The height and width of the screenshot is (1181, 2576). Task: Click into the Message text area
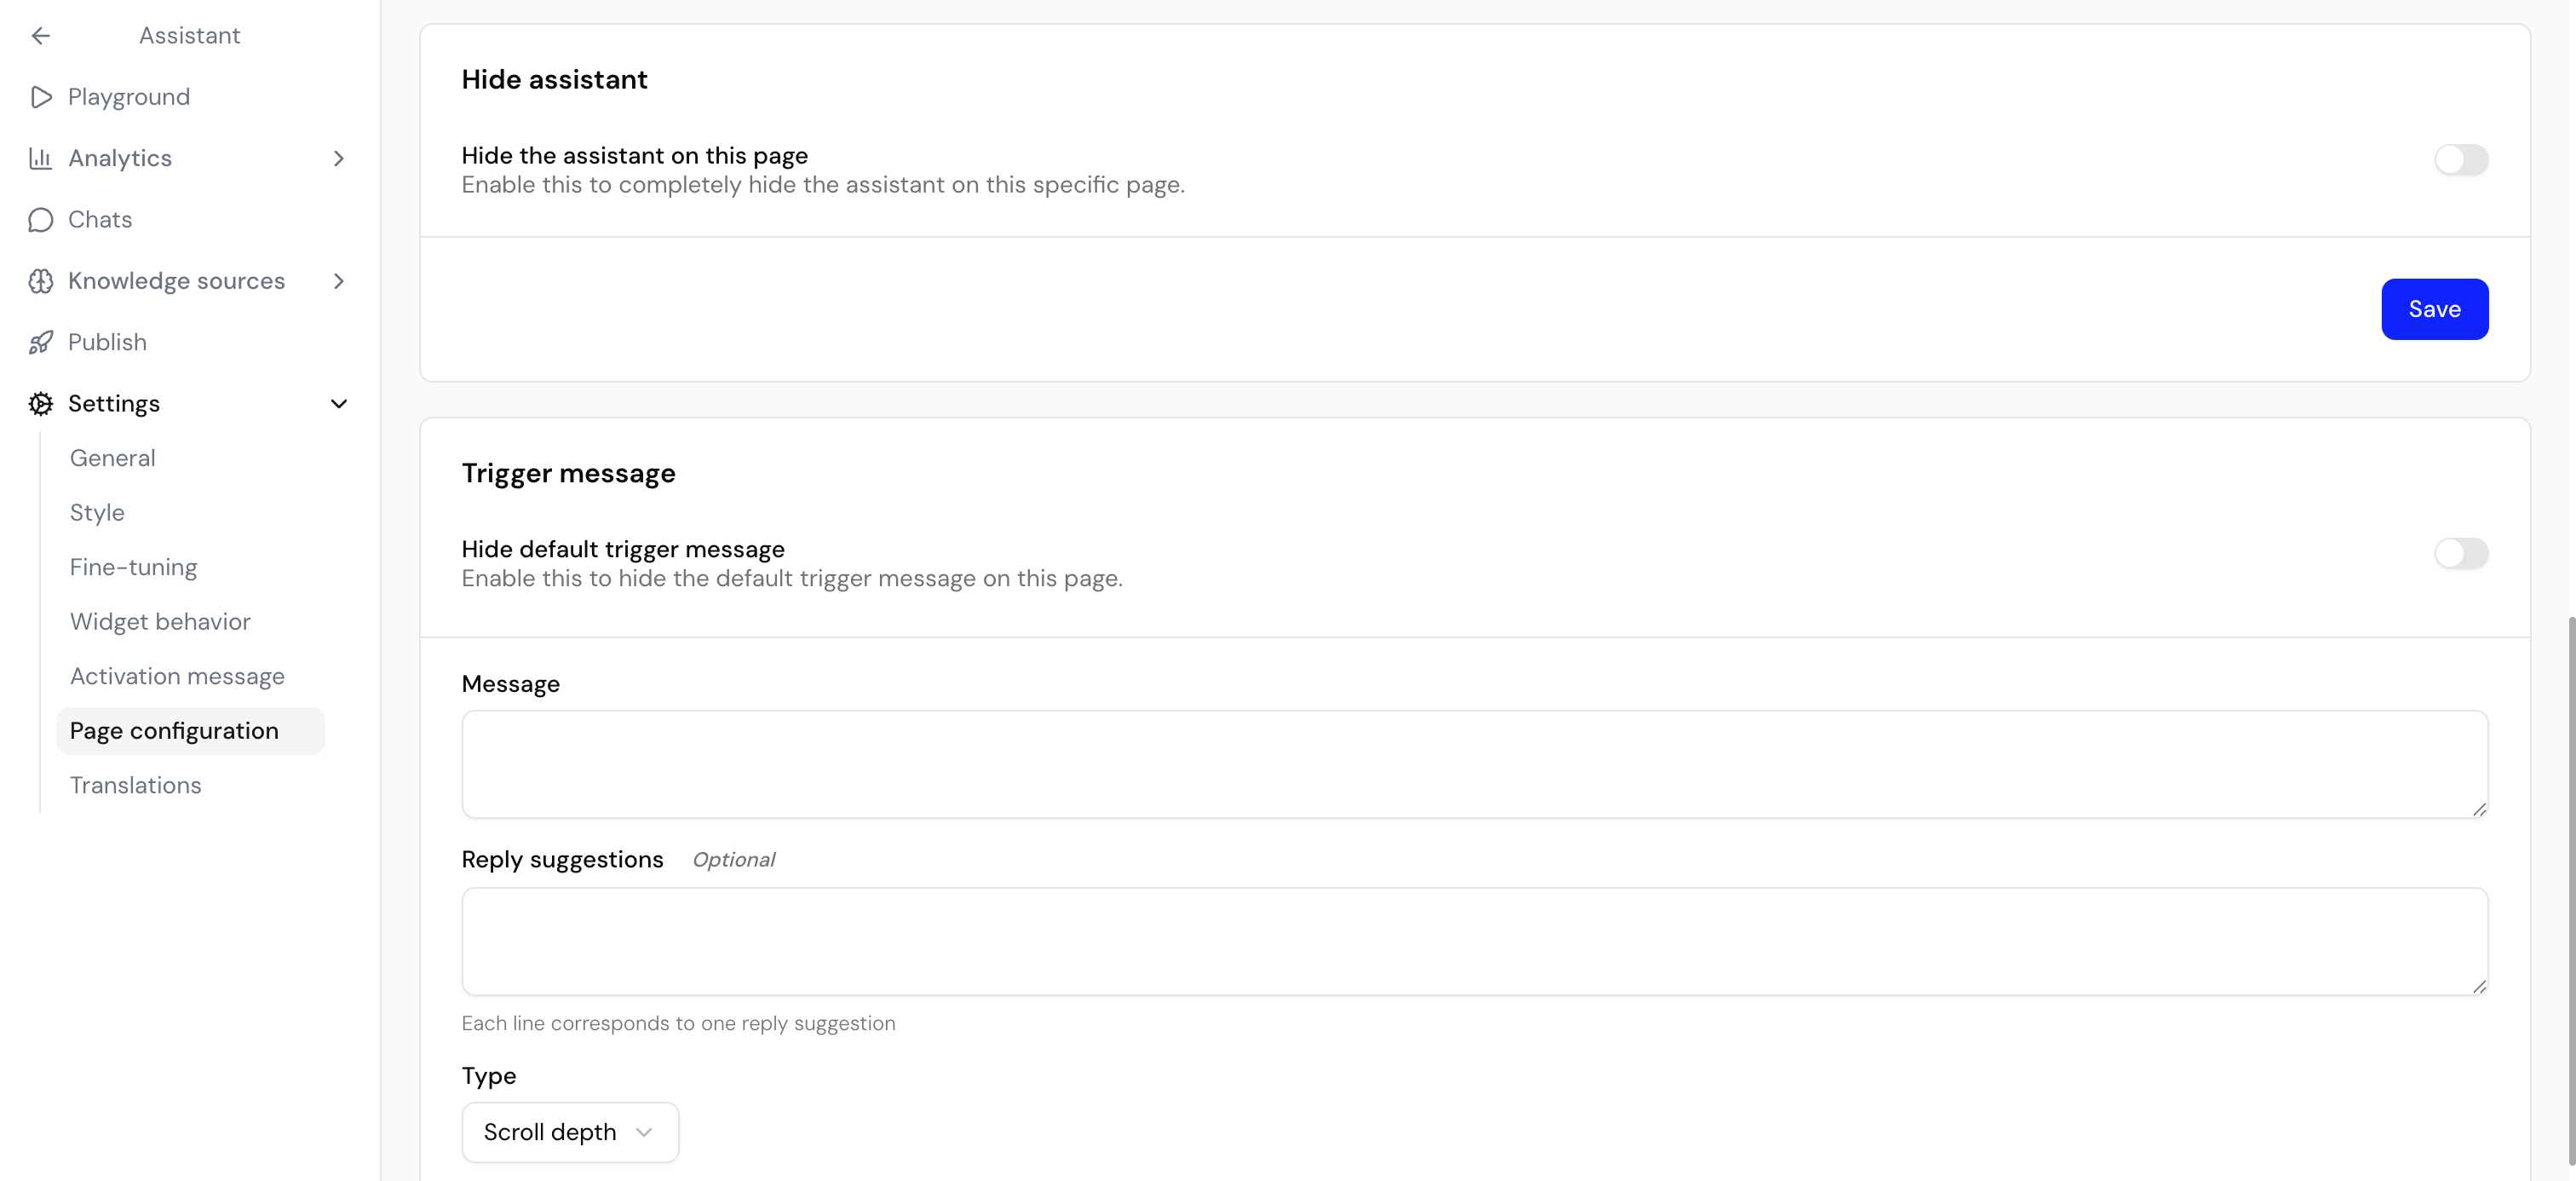click(x=1474, y=764)
